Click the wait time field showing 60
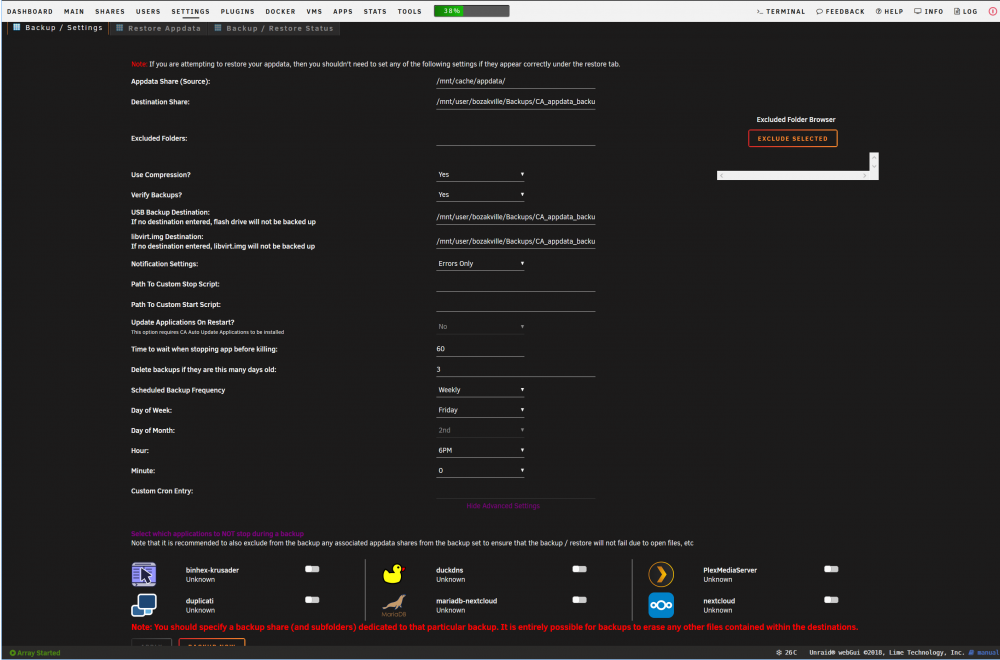This screenshot has height=660, width=1000. [x=480, y=349]
